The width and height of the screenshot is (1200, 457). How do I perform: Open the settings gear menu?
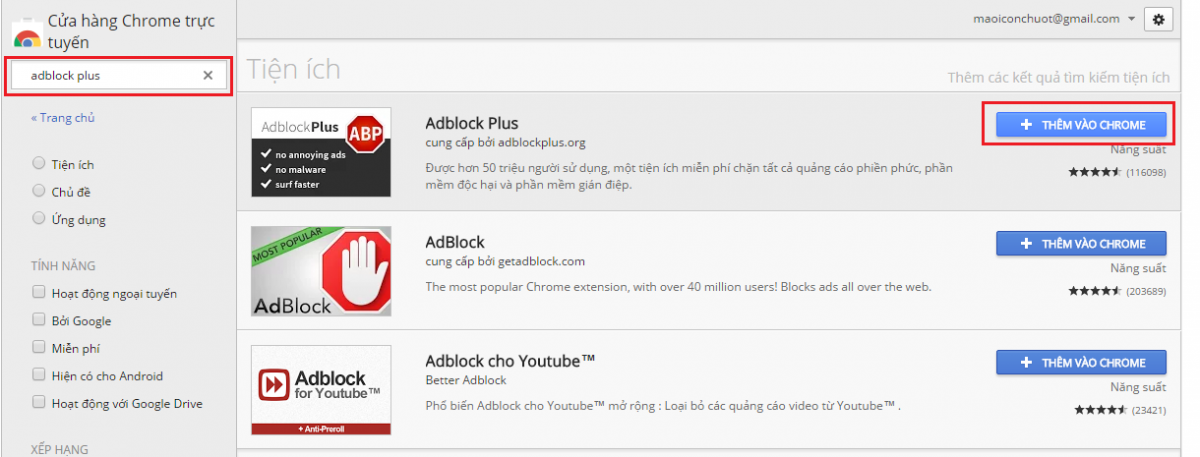coord(1159,19)
